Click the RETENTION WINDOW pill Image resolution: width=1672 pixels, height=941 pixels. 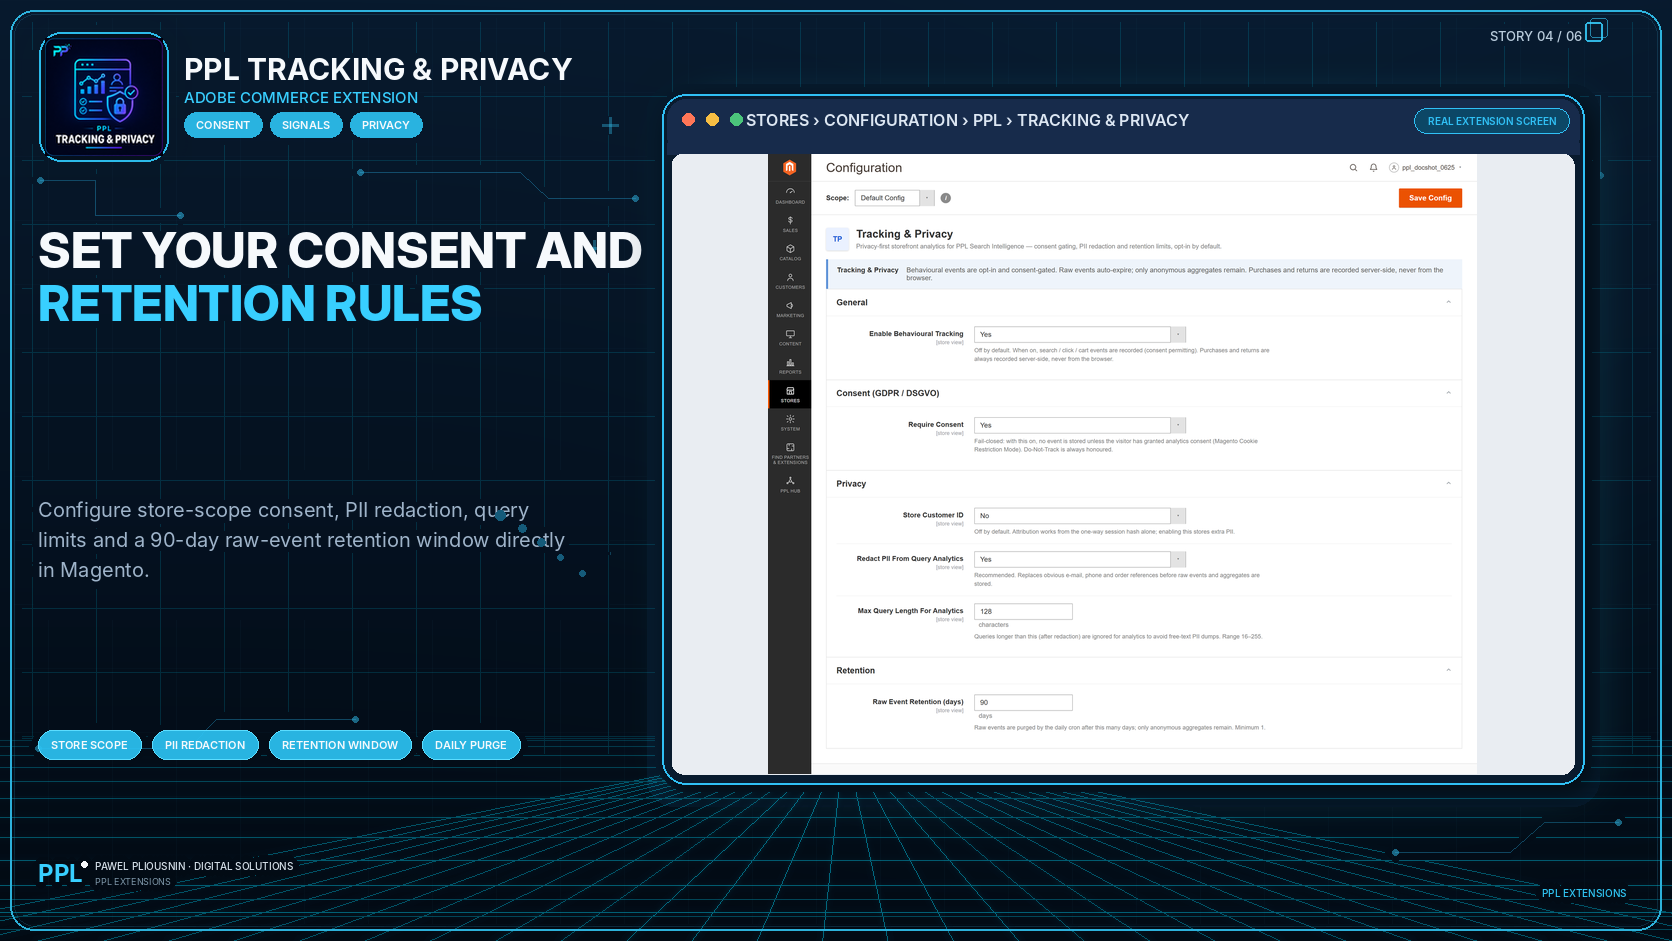click(340, 745)
